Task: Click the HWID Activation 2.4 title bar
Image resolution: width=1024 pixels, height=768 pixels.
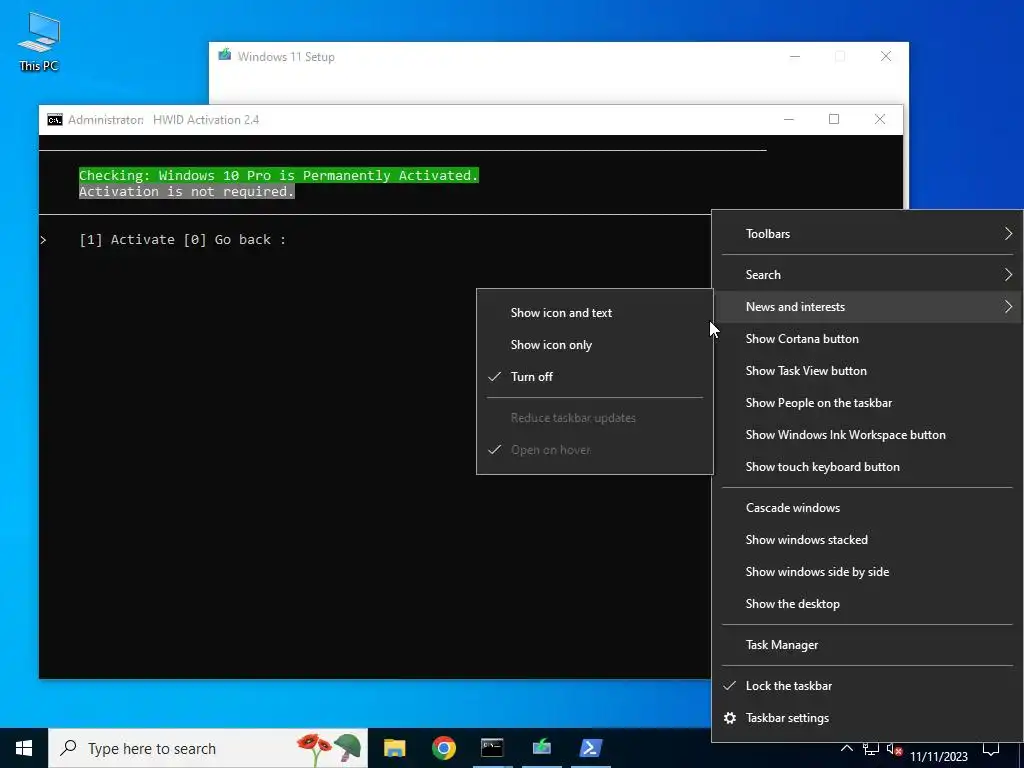Action: click(x=471, y=120)
